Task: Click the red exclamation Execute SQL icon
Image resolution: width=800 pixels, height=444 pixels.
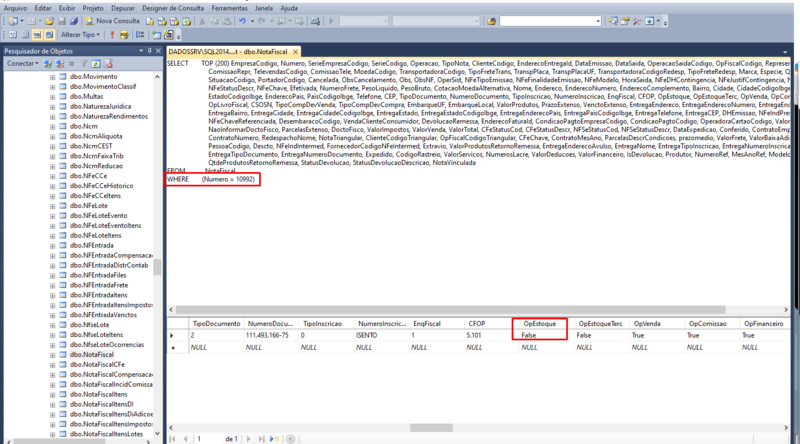Action: [x=112, y=35]
